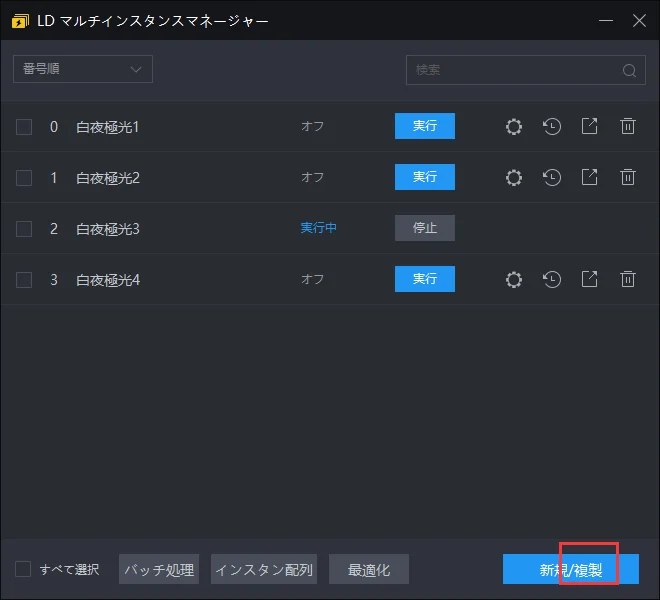Screen dimensions: 660x600
Task: Expand the 番号順 sort dropdown
Action: click(83, 69)
